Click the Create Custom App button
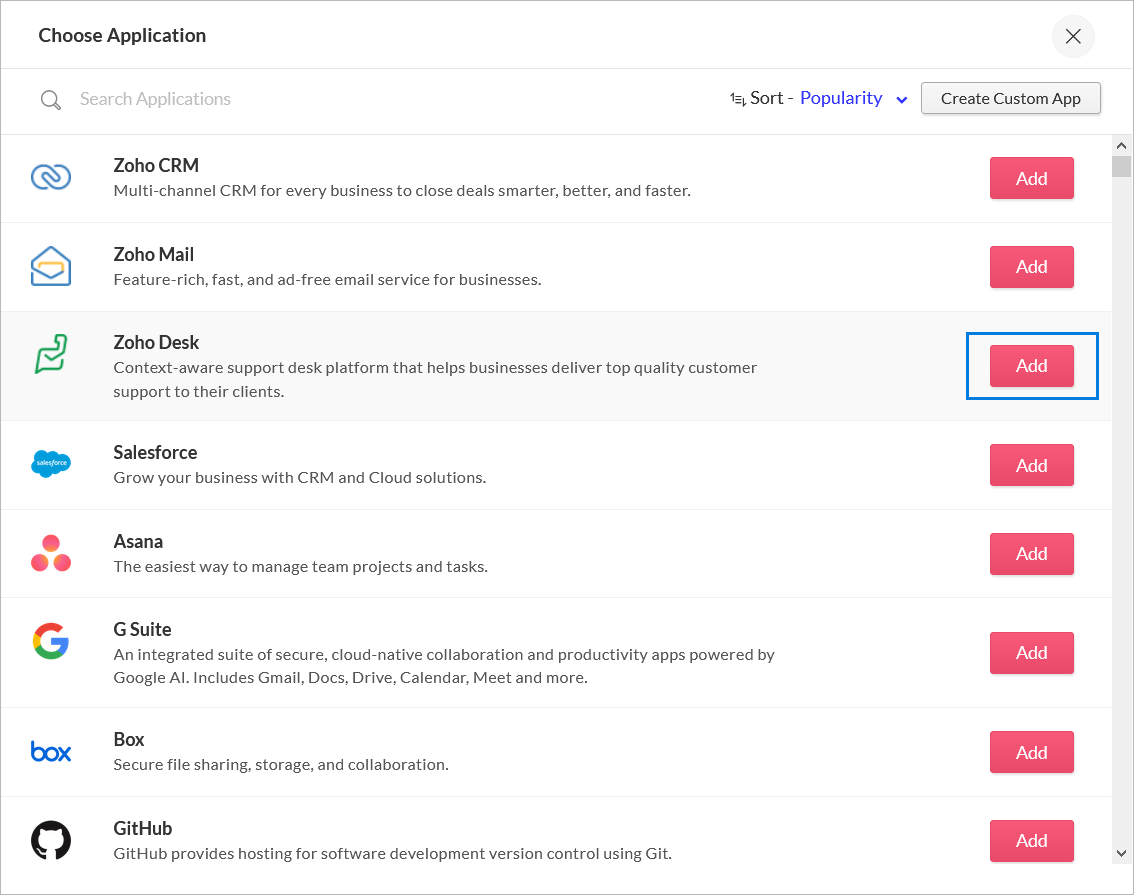 [1010, 98]
